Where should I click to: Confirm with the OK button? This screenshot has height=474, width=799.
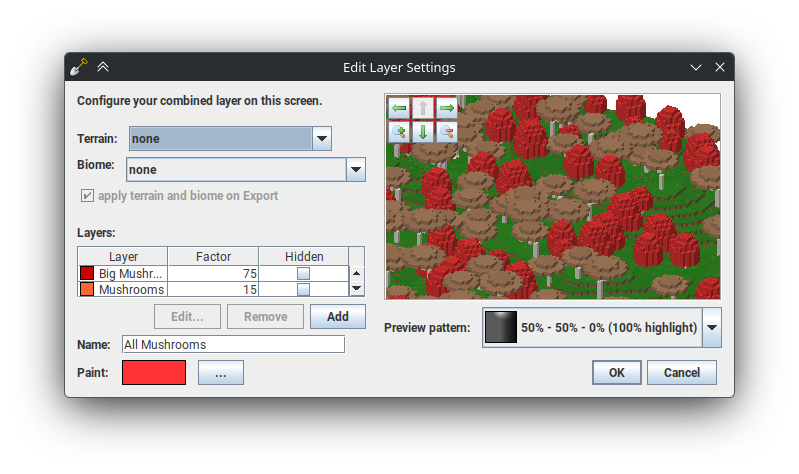pyautogui.click(x=617, y=373)
